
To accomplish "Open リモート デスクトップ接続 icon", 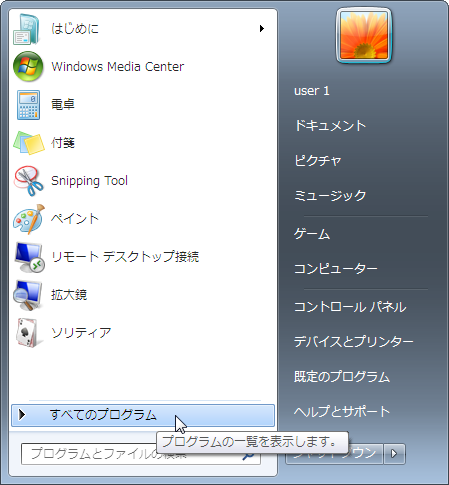I will tap(29, 257).
